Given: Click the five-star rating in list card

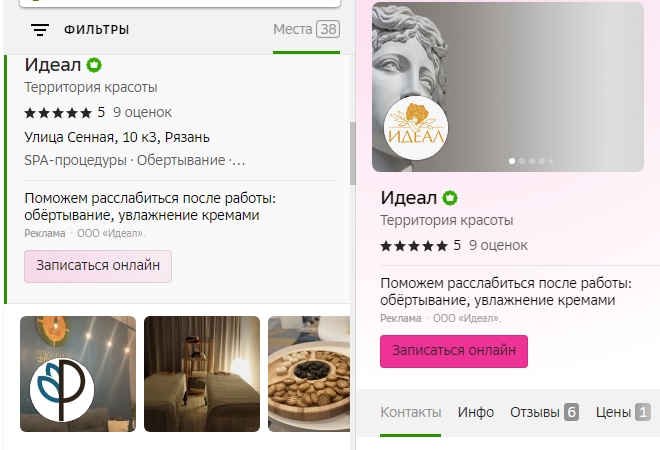Looking at the screenshot, I should (58, 113).
